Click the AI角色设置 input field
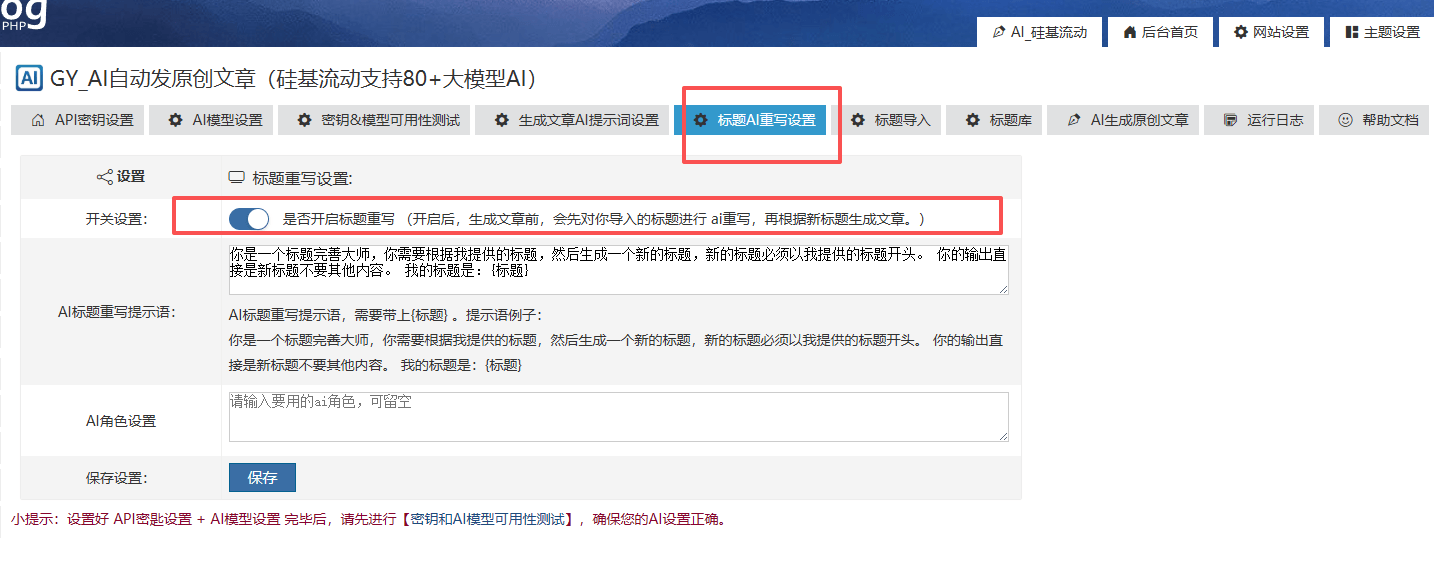The image size is (1434, 588). pos(618,417)
